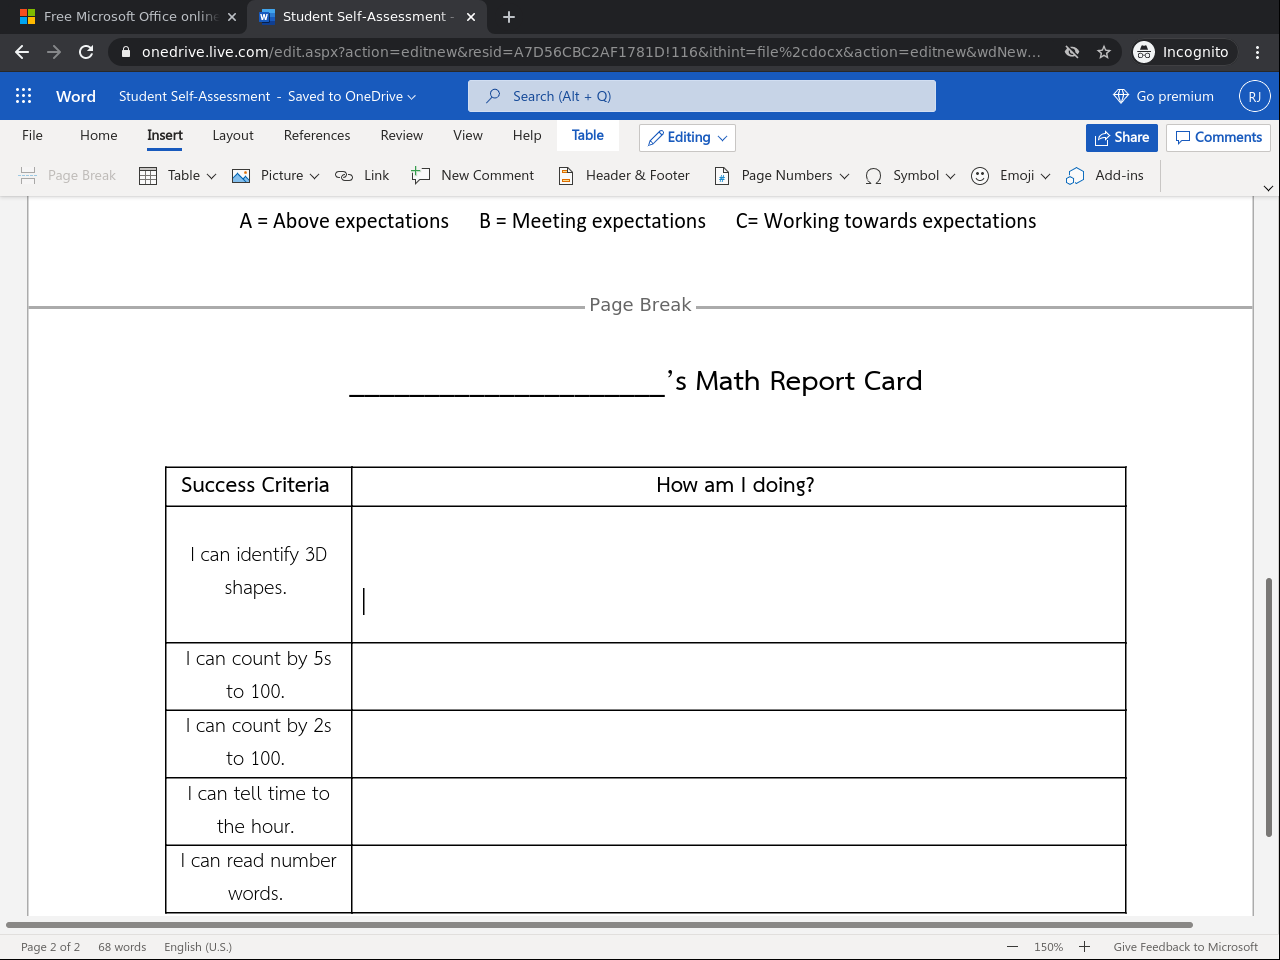The height and width of the screenshot is (960, 1280).
Task: Click the Share button
Action: click(x=1122, y=138)
